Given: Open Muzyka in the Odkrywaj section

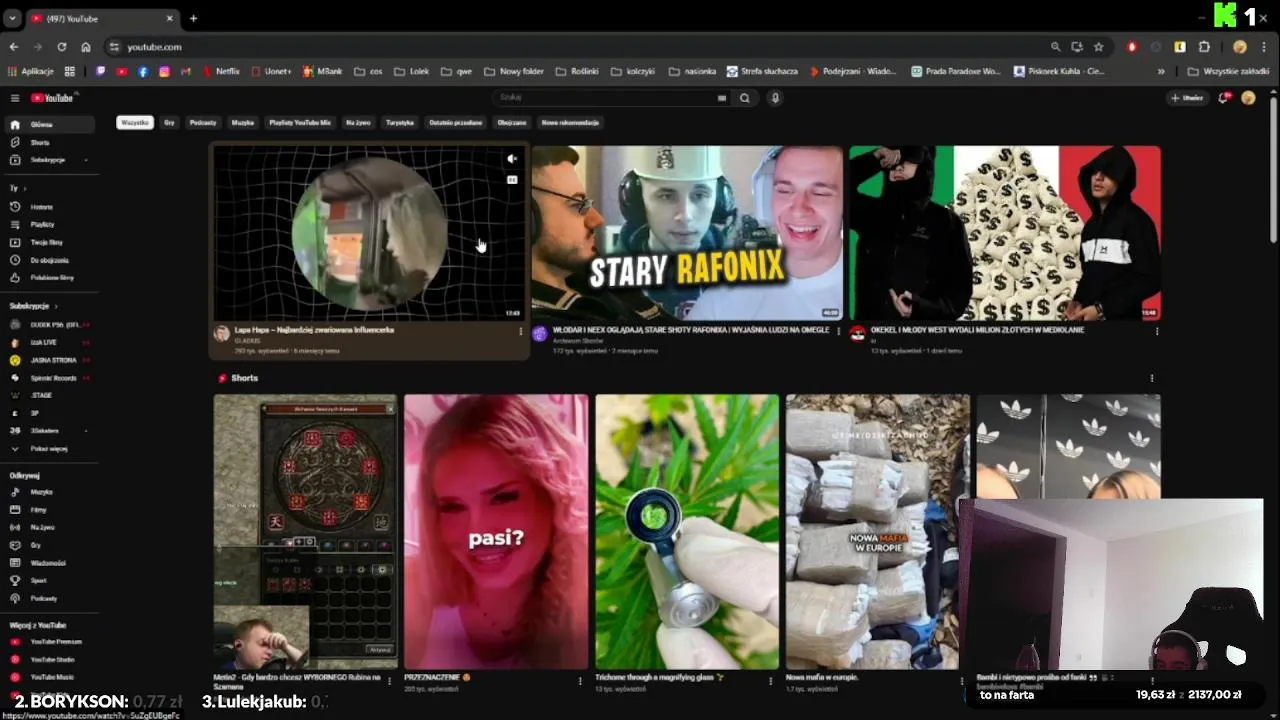Looking at the screenshot, I should point(50,492).
